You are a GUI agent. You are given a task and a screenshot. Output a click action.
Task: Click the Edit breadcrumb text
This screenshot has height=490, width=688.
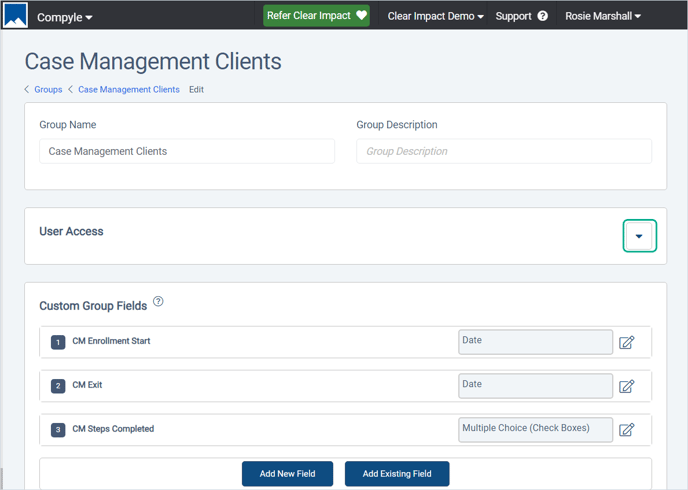(x=196, y=89)
